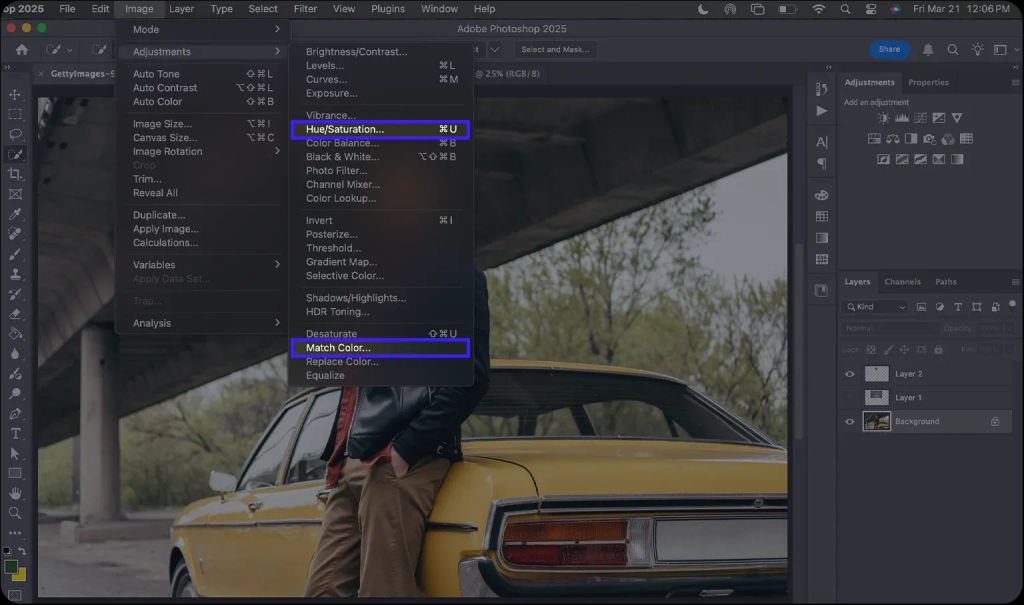Select the Move tool
The image size is (1024, 605).
pyautogui.click(x=15, y=94)
